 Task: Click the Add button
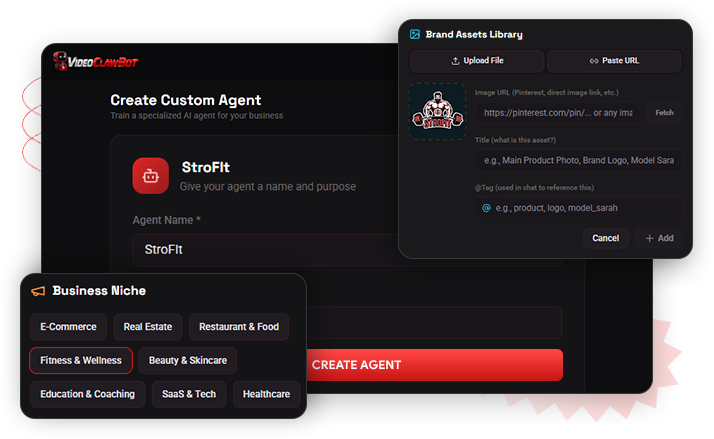coord(659,238)
